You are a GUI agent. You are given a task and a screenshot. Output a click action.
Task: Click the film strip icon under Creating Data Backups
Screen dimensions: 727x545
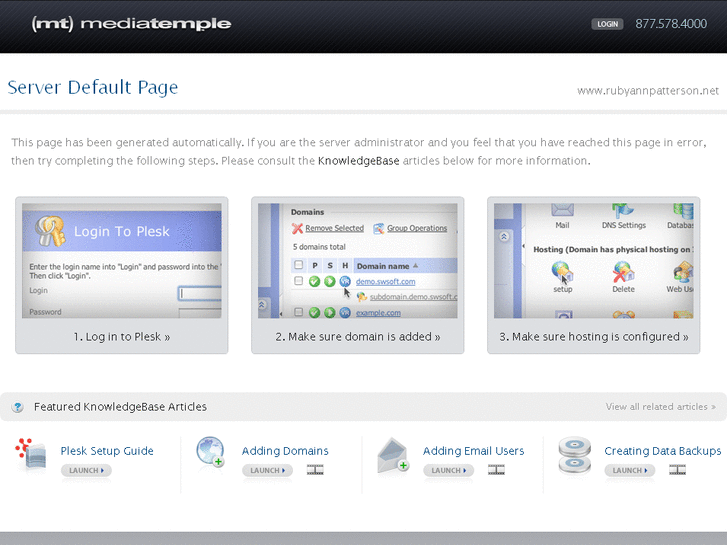(x=677, y=470)
